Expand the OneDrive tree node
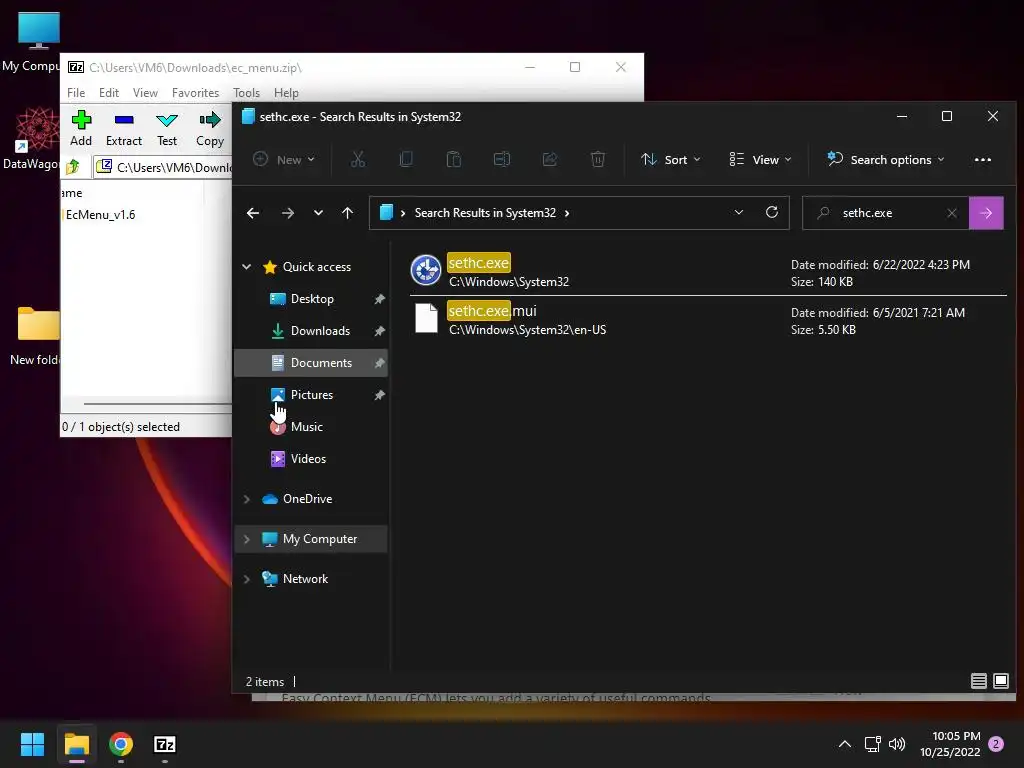The height and width of the screenshot is (768, 1024). pos(247,499)
